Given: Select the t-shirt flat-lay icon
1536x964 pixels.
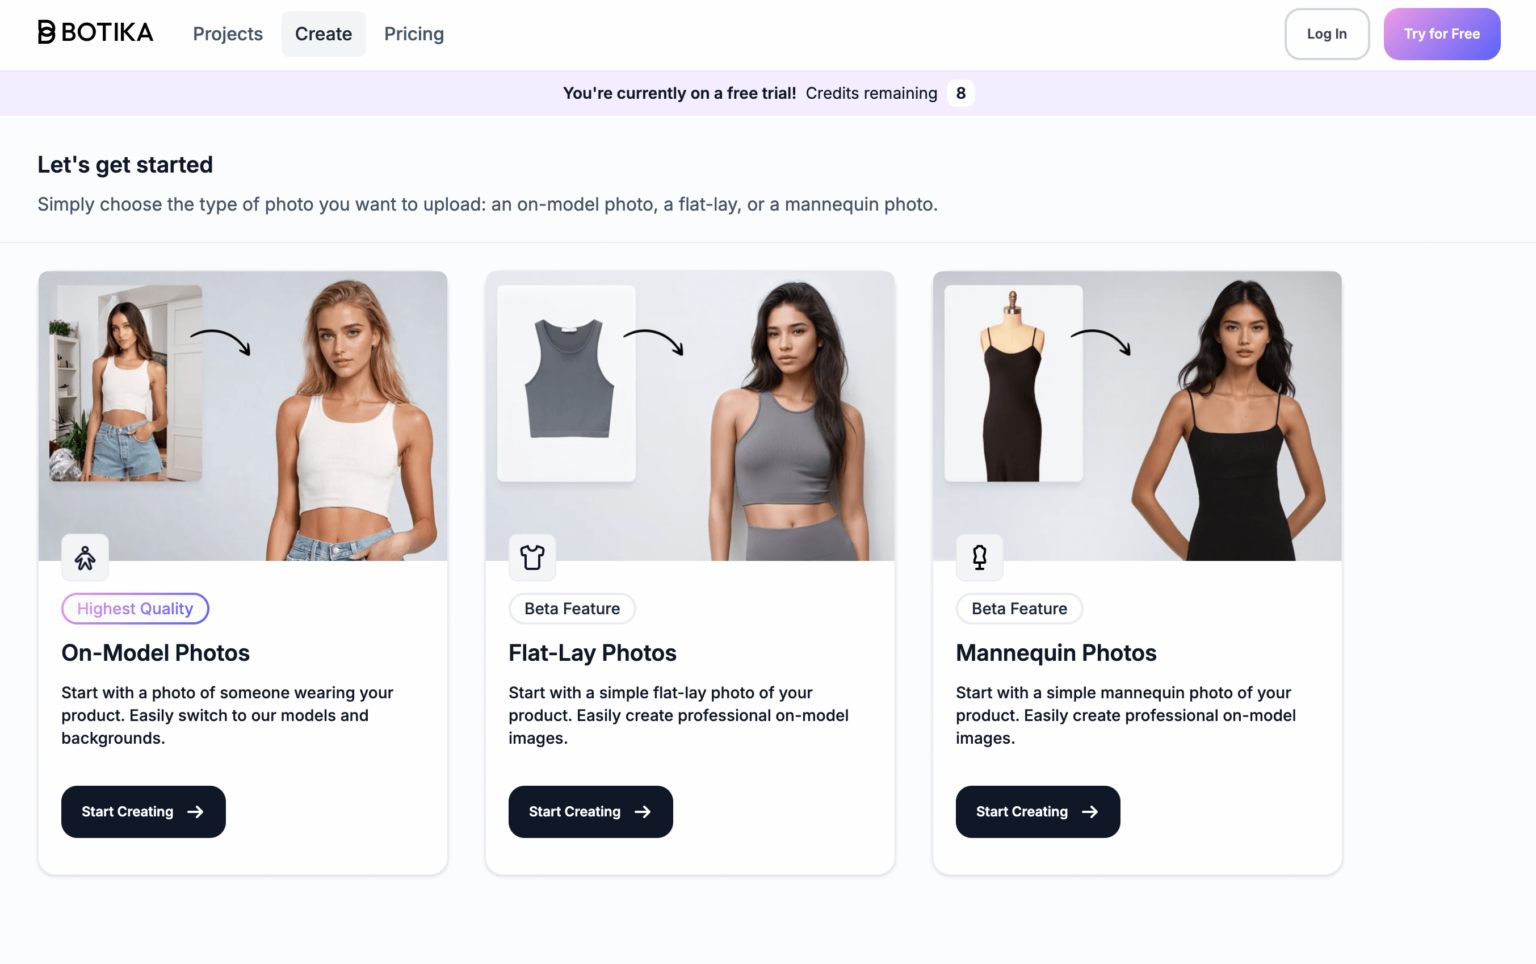Looking at the screenshot, I should [x=532, y=558].
